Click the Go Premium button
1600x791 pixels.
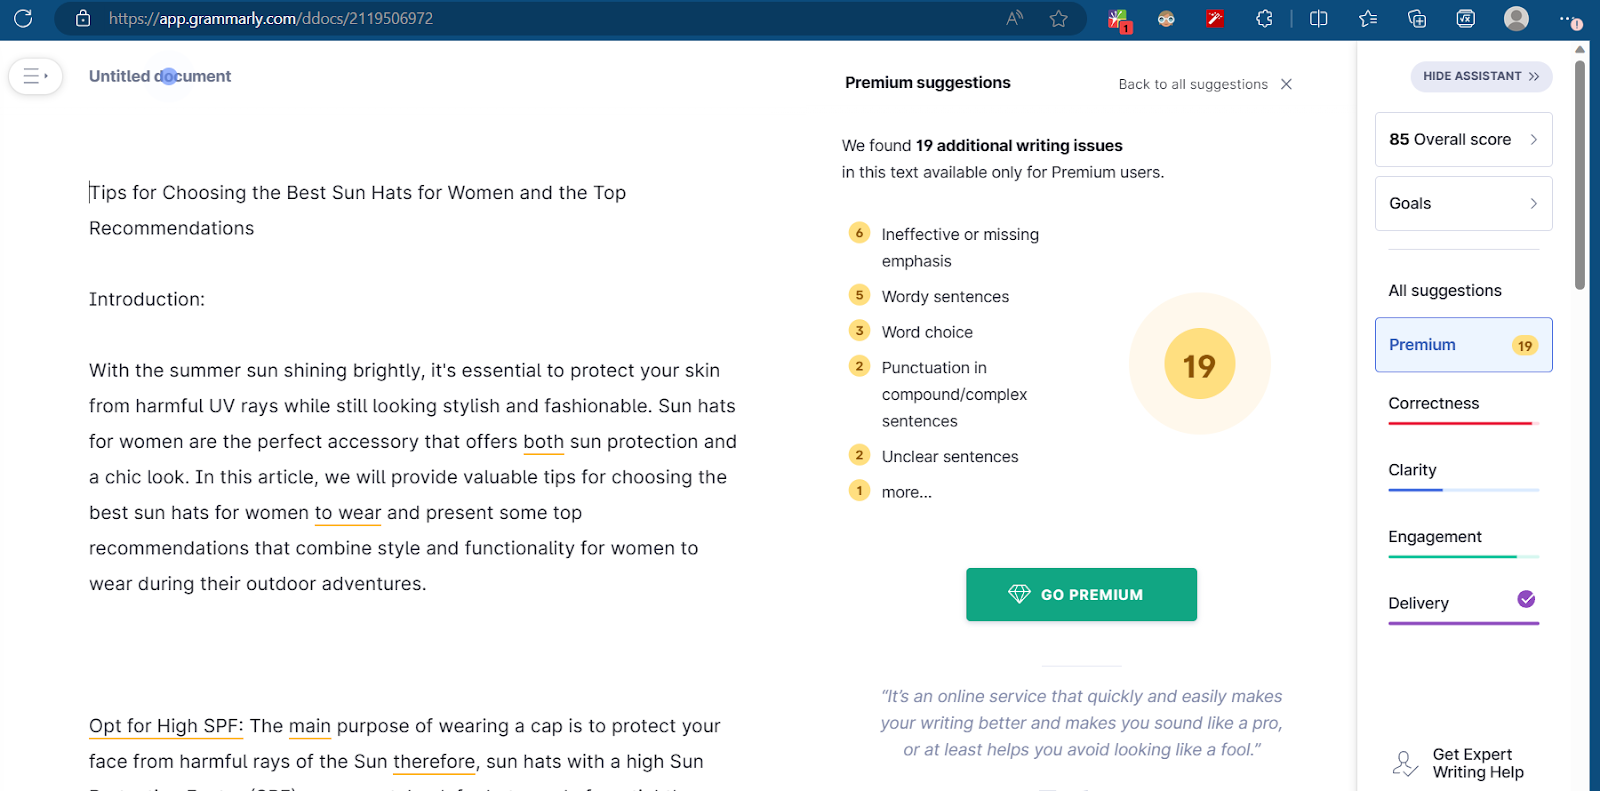pos(1081,594)
